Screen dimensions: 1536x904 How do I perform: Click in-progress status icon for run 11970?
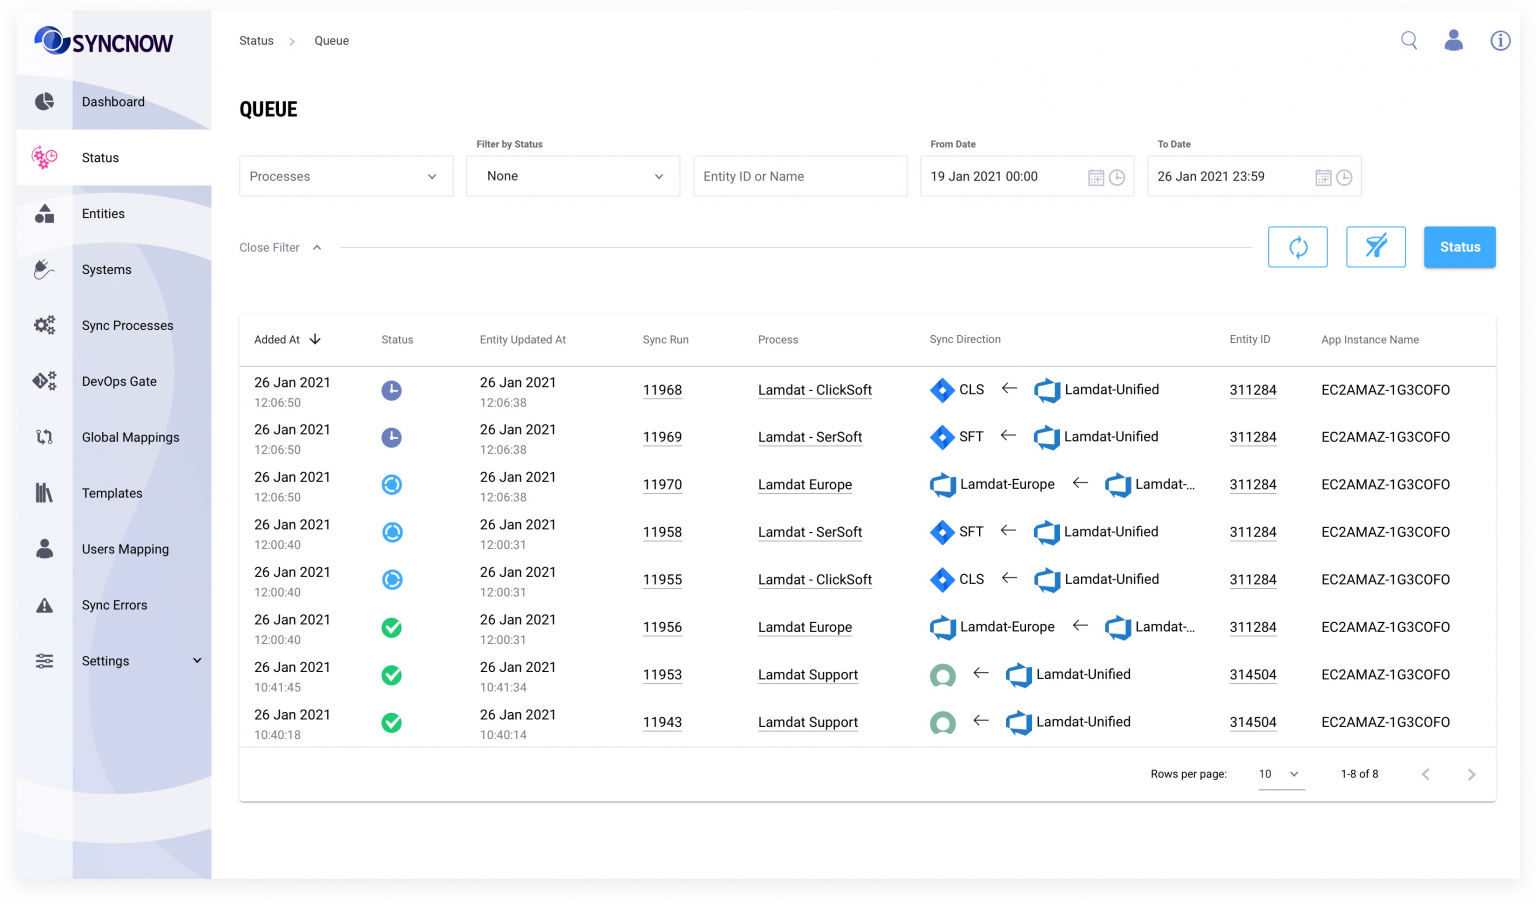pyautogui.click(x=392, y=485)
